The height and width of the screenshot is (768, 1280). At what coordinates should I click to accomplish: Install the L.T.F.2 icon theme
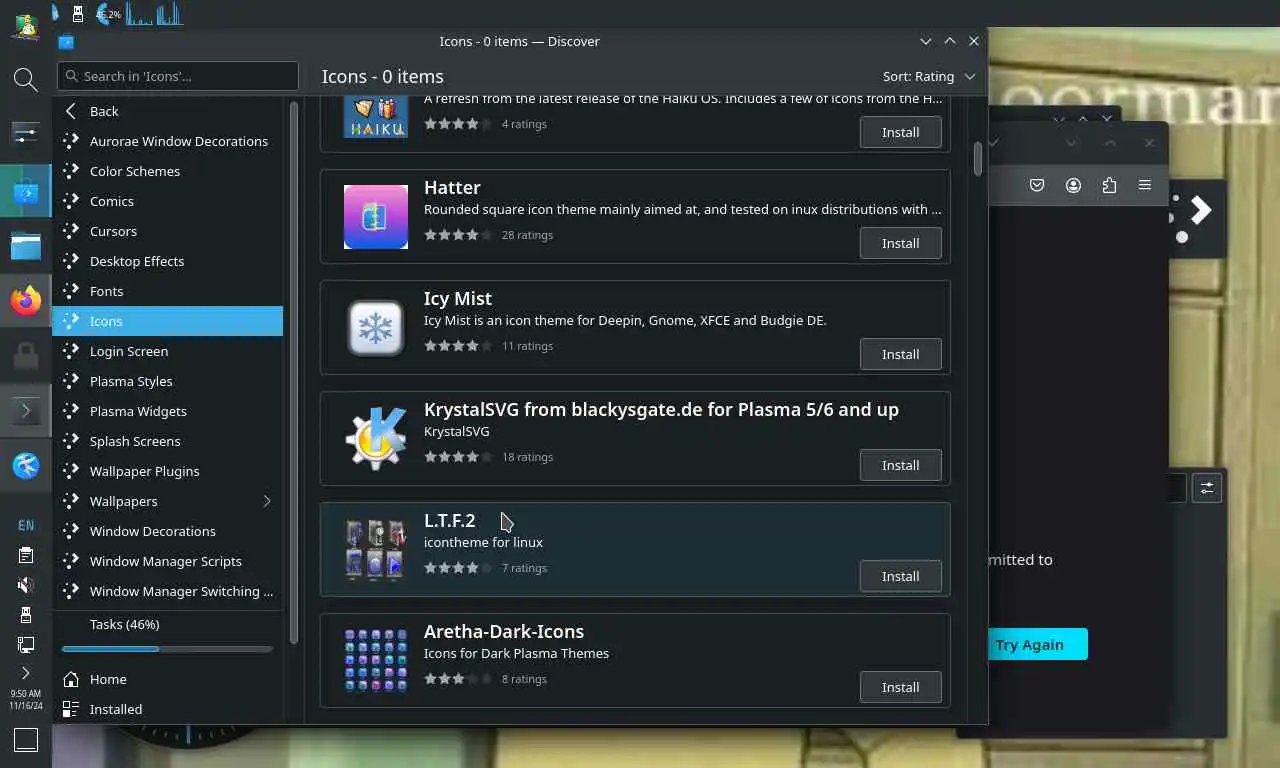click(x=900, y=576)
